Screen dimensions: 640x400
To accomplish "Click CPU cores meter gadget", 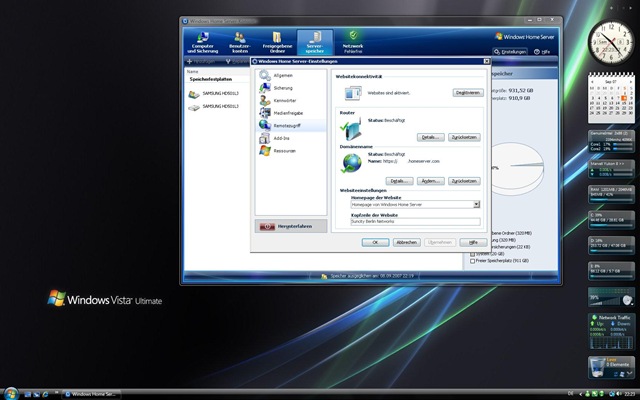I will click(x=611, y=142).
